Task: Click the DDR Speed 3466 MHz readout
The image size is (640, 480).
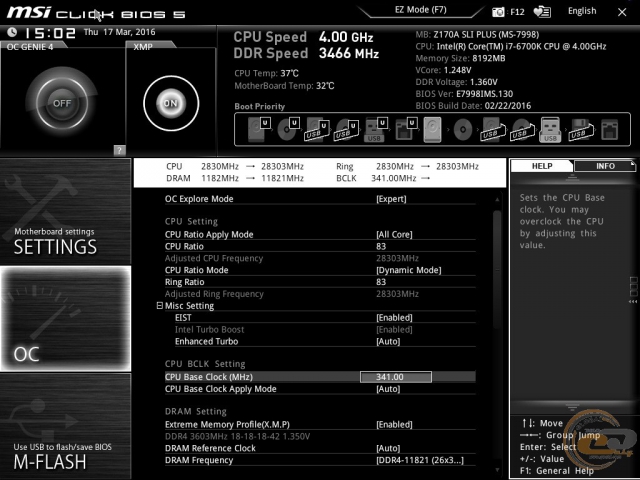Action: point(306,53)
